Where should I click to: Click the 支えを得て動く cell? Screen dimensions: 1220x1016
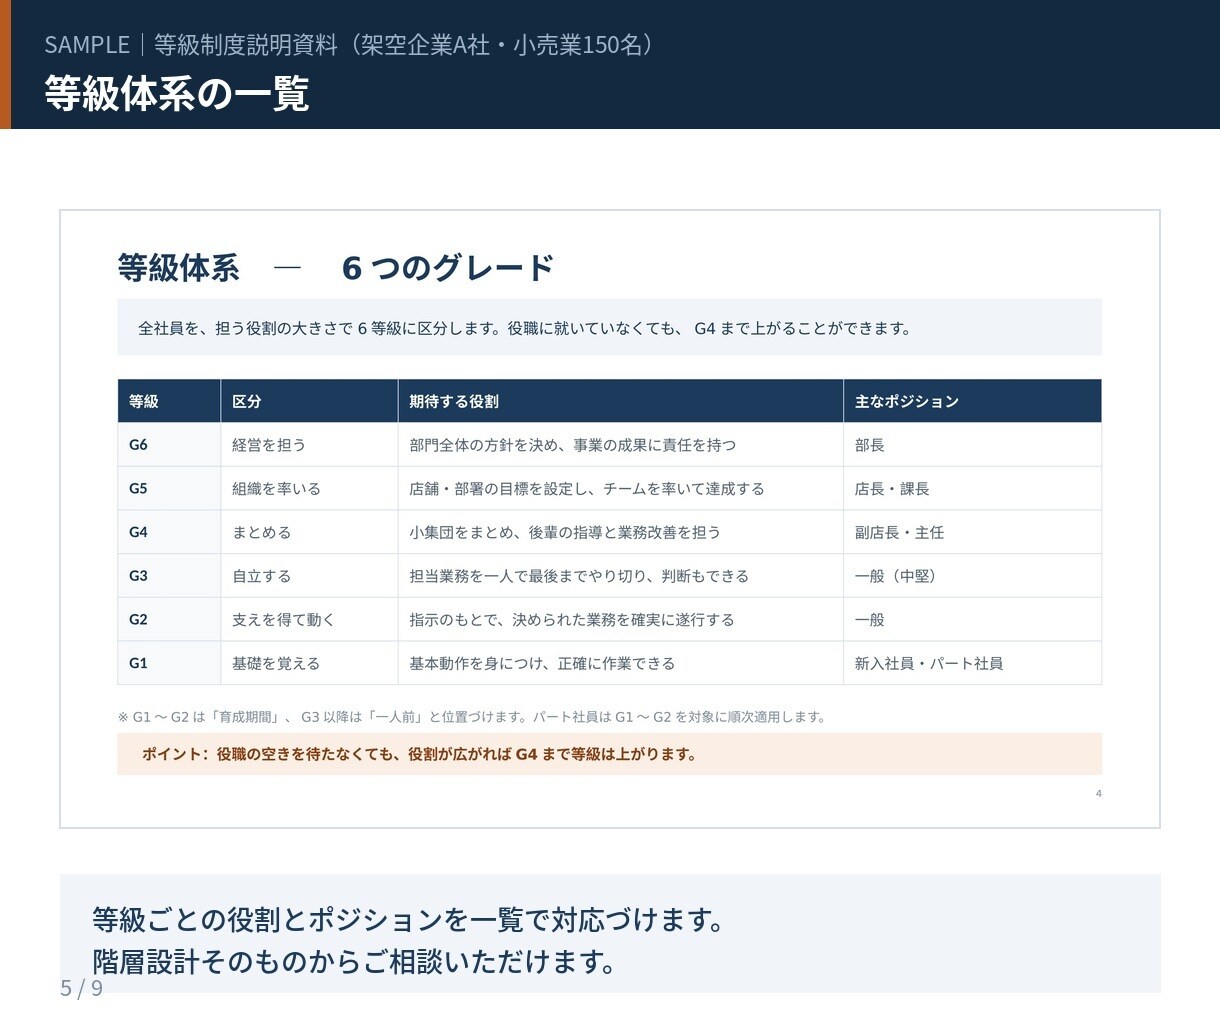309,619
